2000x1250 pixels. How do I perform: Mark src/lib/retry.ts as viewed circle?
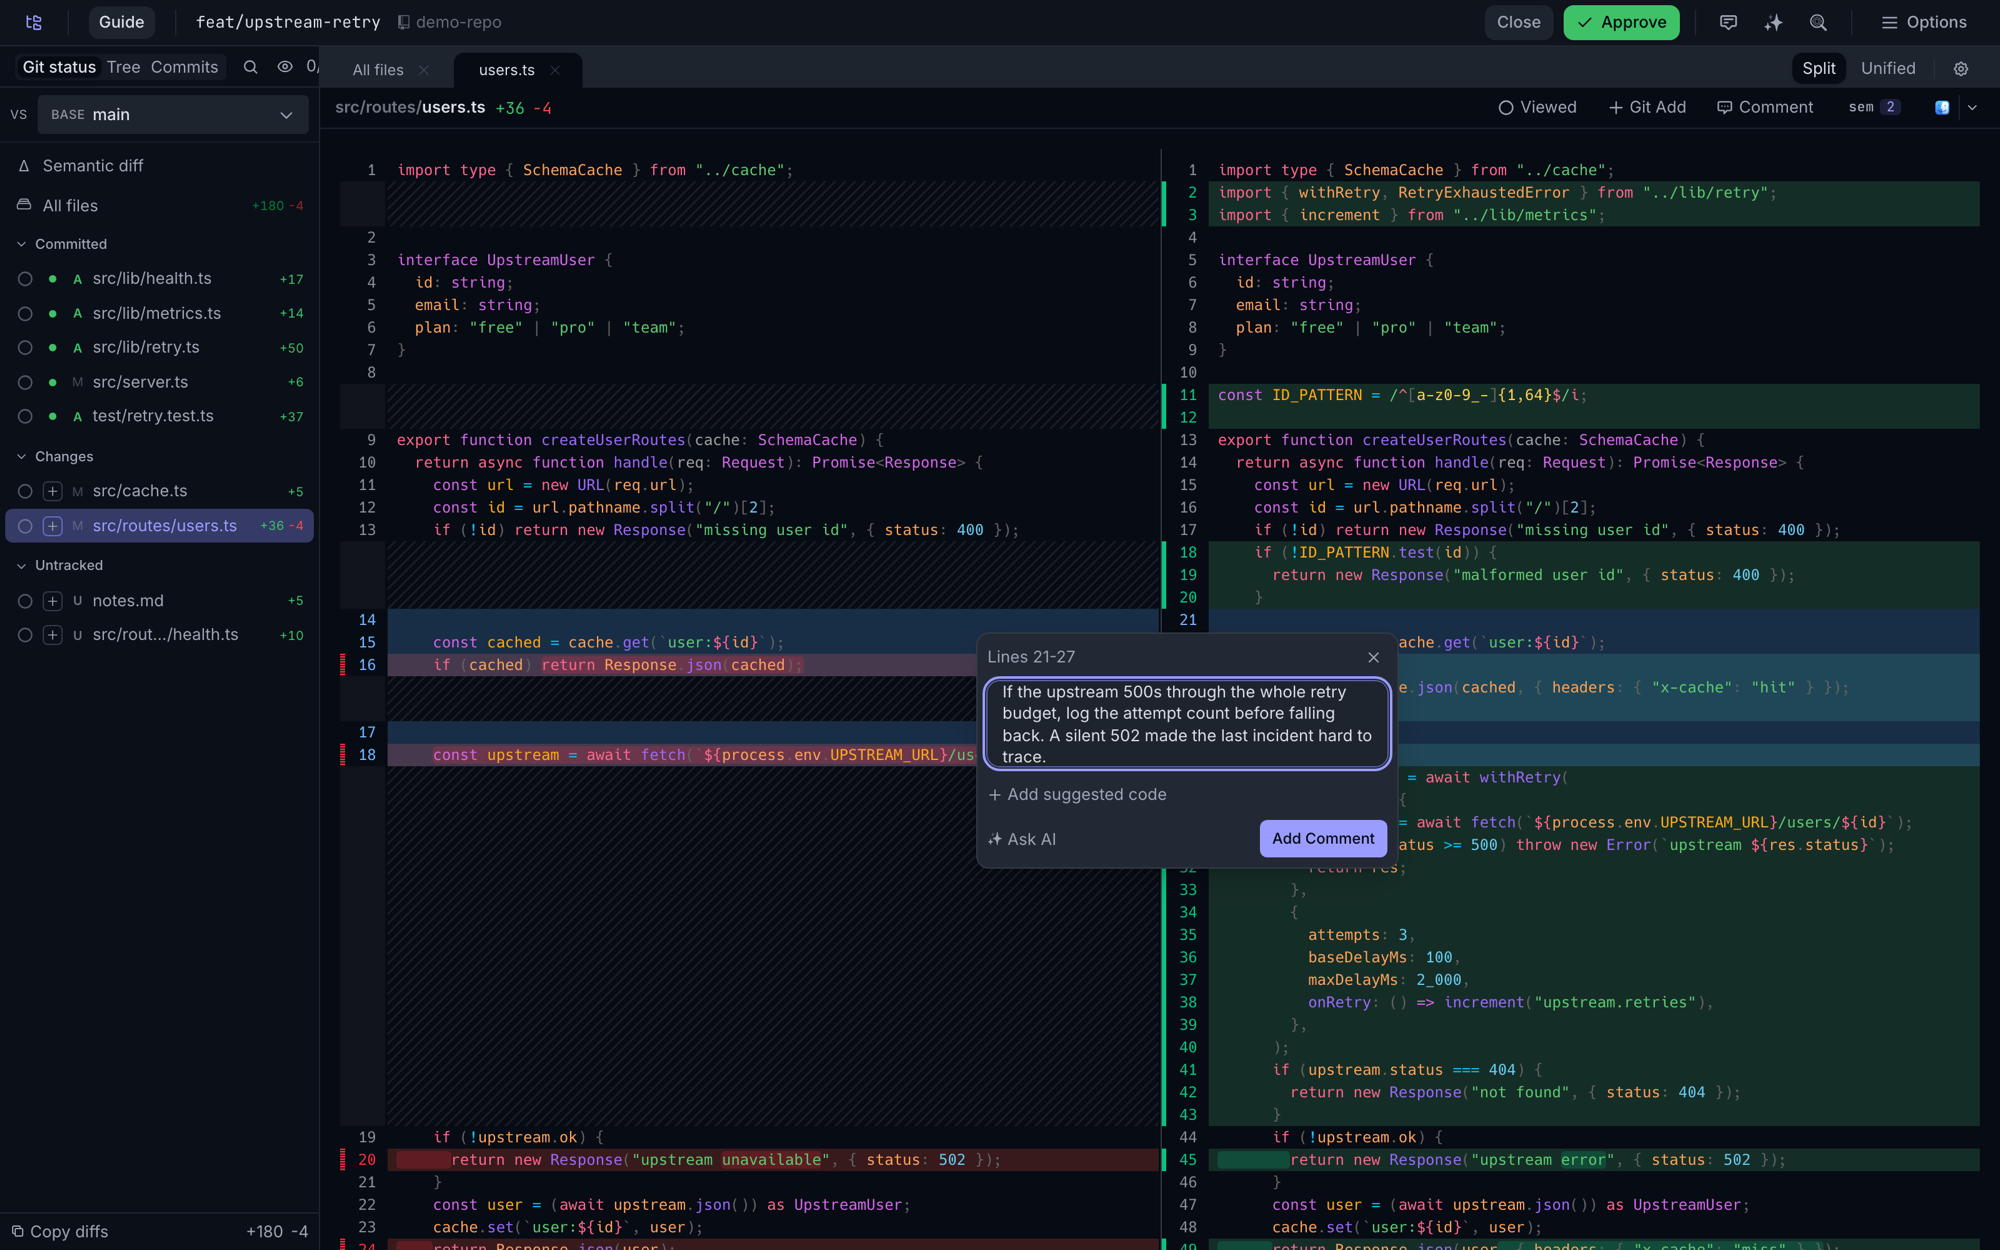pyautogui.click(x=25, y=348)
